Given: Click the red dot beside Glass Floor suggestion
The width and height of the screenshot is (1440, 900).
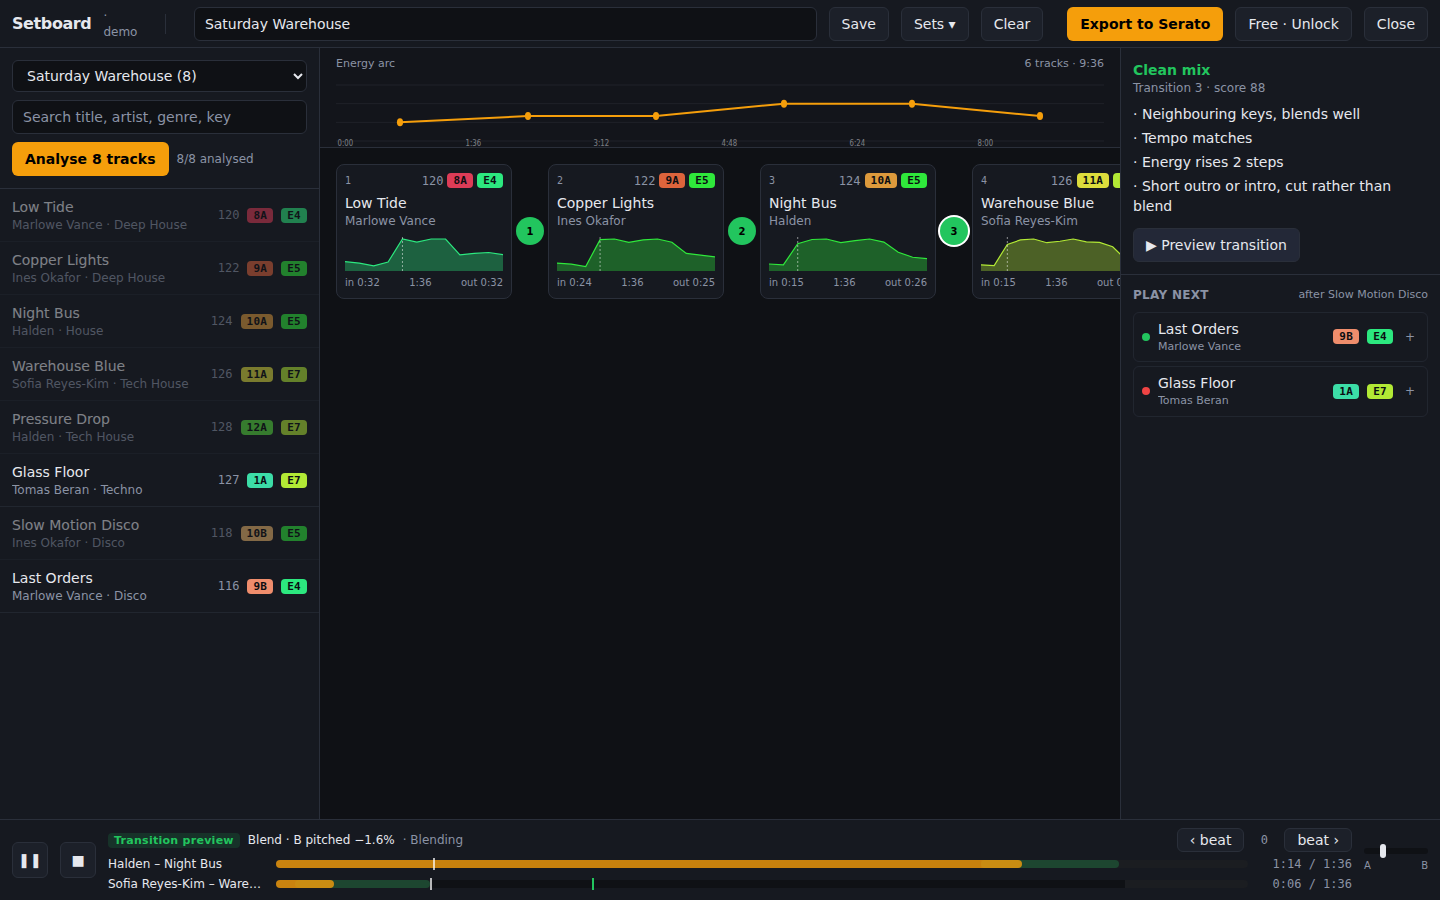Looking at the screenshot, I should click(1146, 391).
